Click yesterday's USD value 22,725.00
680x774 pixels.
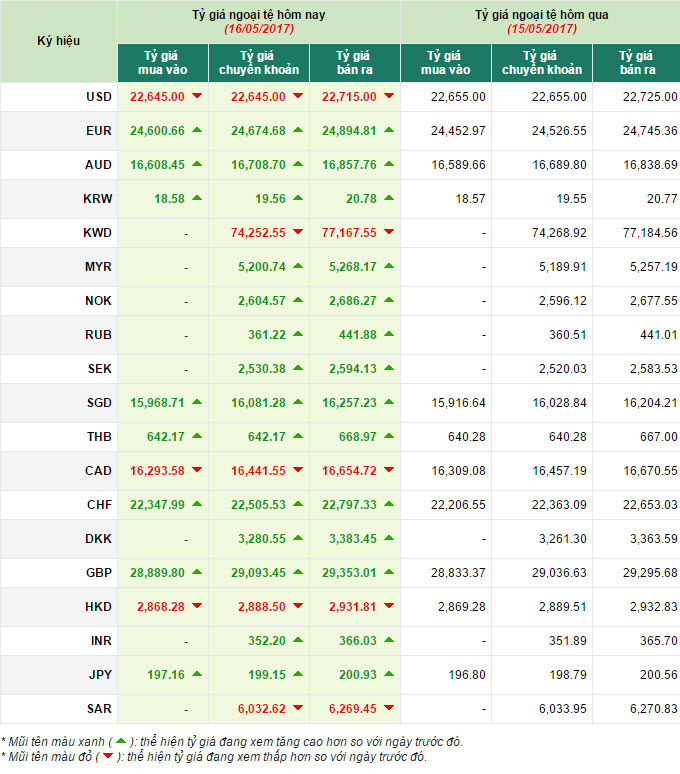click(650, 97)
